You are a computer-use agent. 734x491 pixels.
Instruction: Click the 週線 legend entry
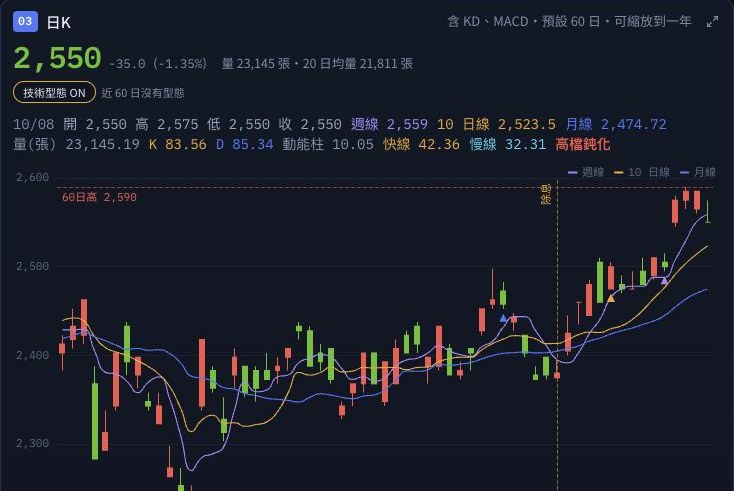point(586,172)
